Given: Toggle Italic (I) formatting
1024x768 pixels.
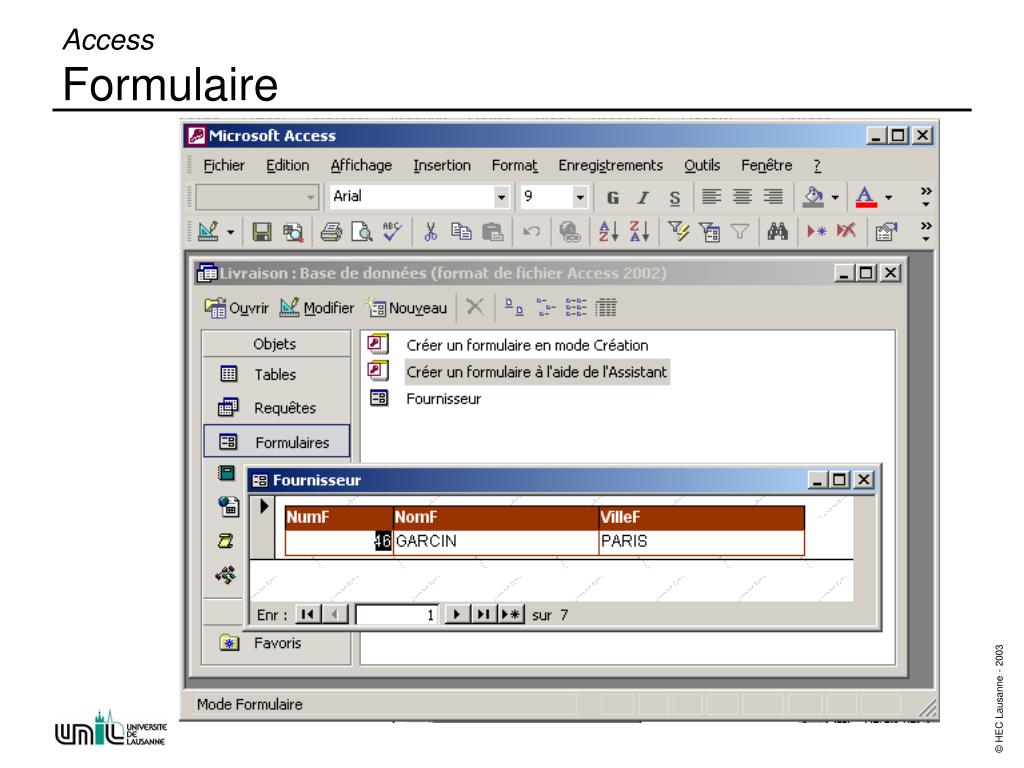Looking at the screenshot, I should pos(643,197).
